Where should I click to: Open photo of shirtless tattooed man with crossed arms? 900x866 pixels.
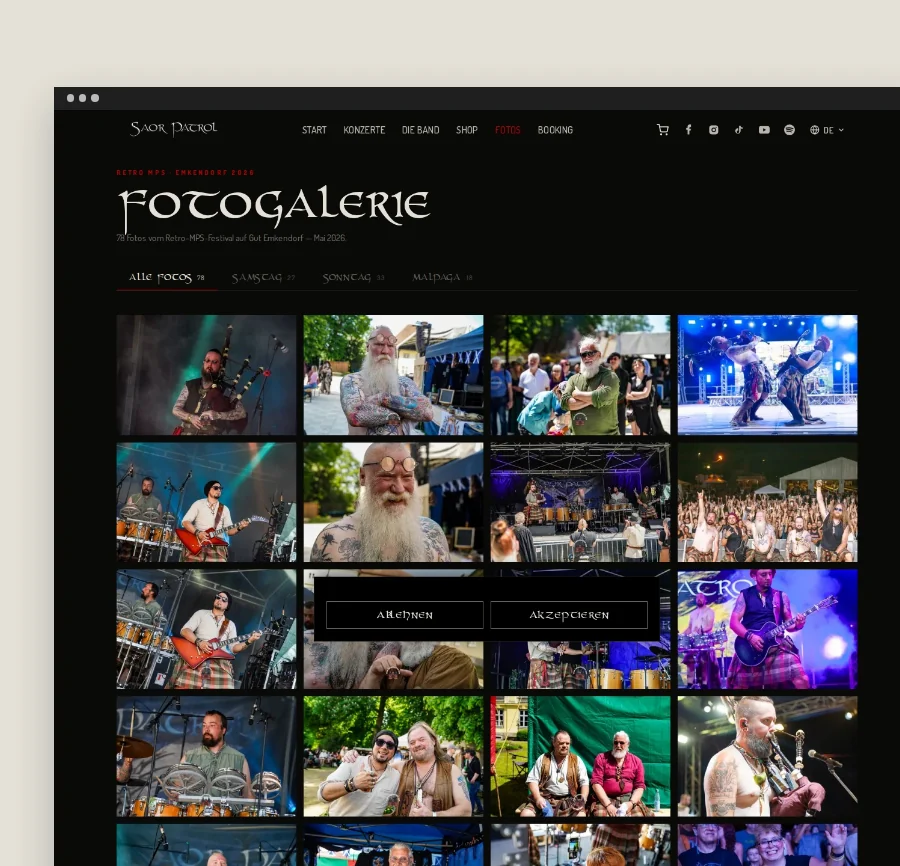coord(393,375)
